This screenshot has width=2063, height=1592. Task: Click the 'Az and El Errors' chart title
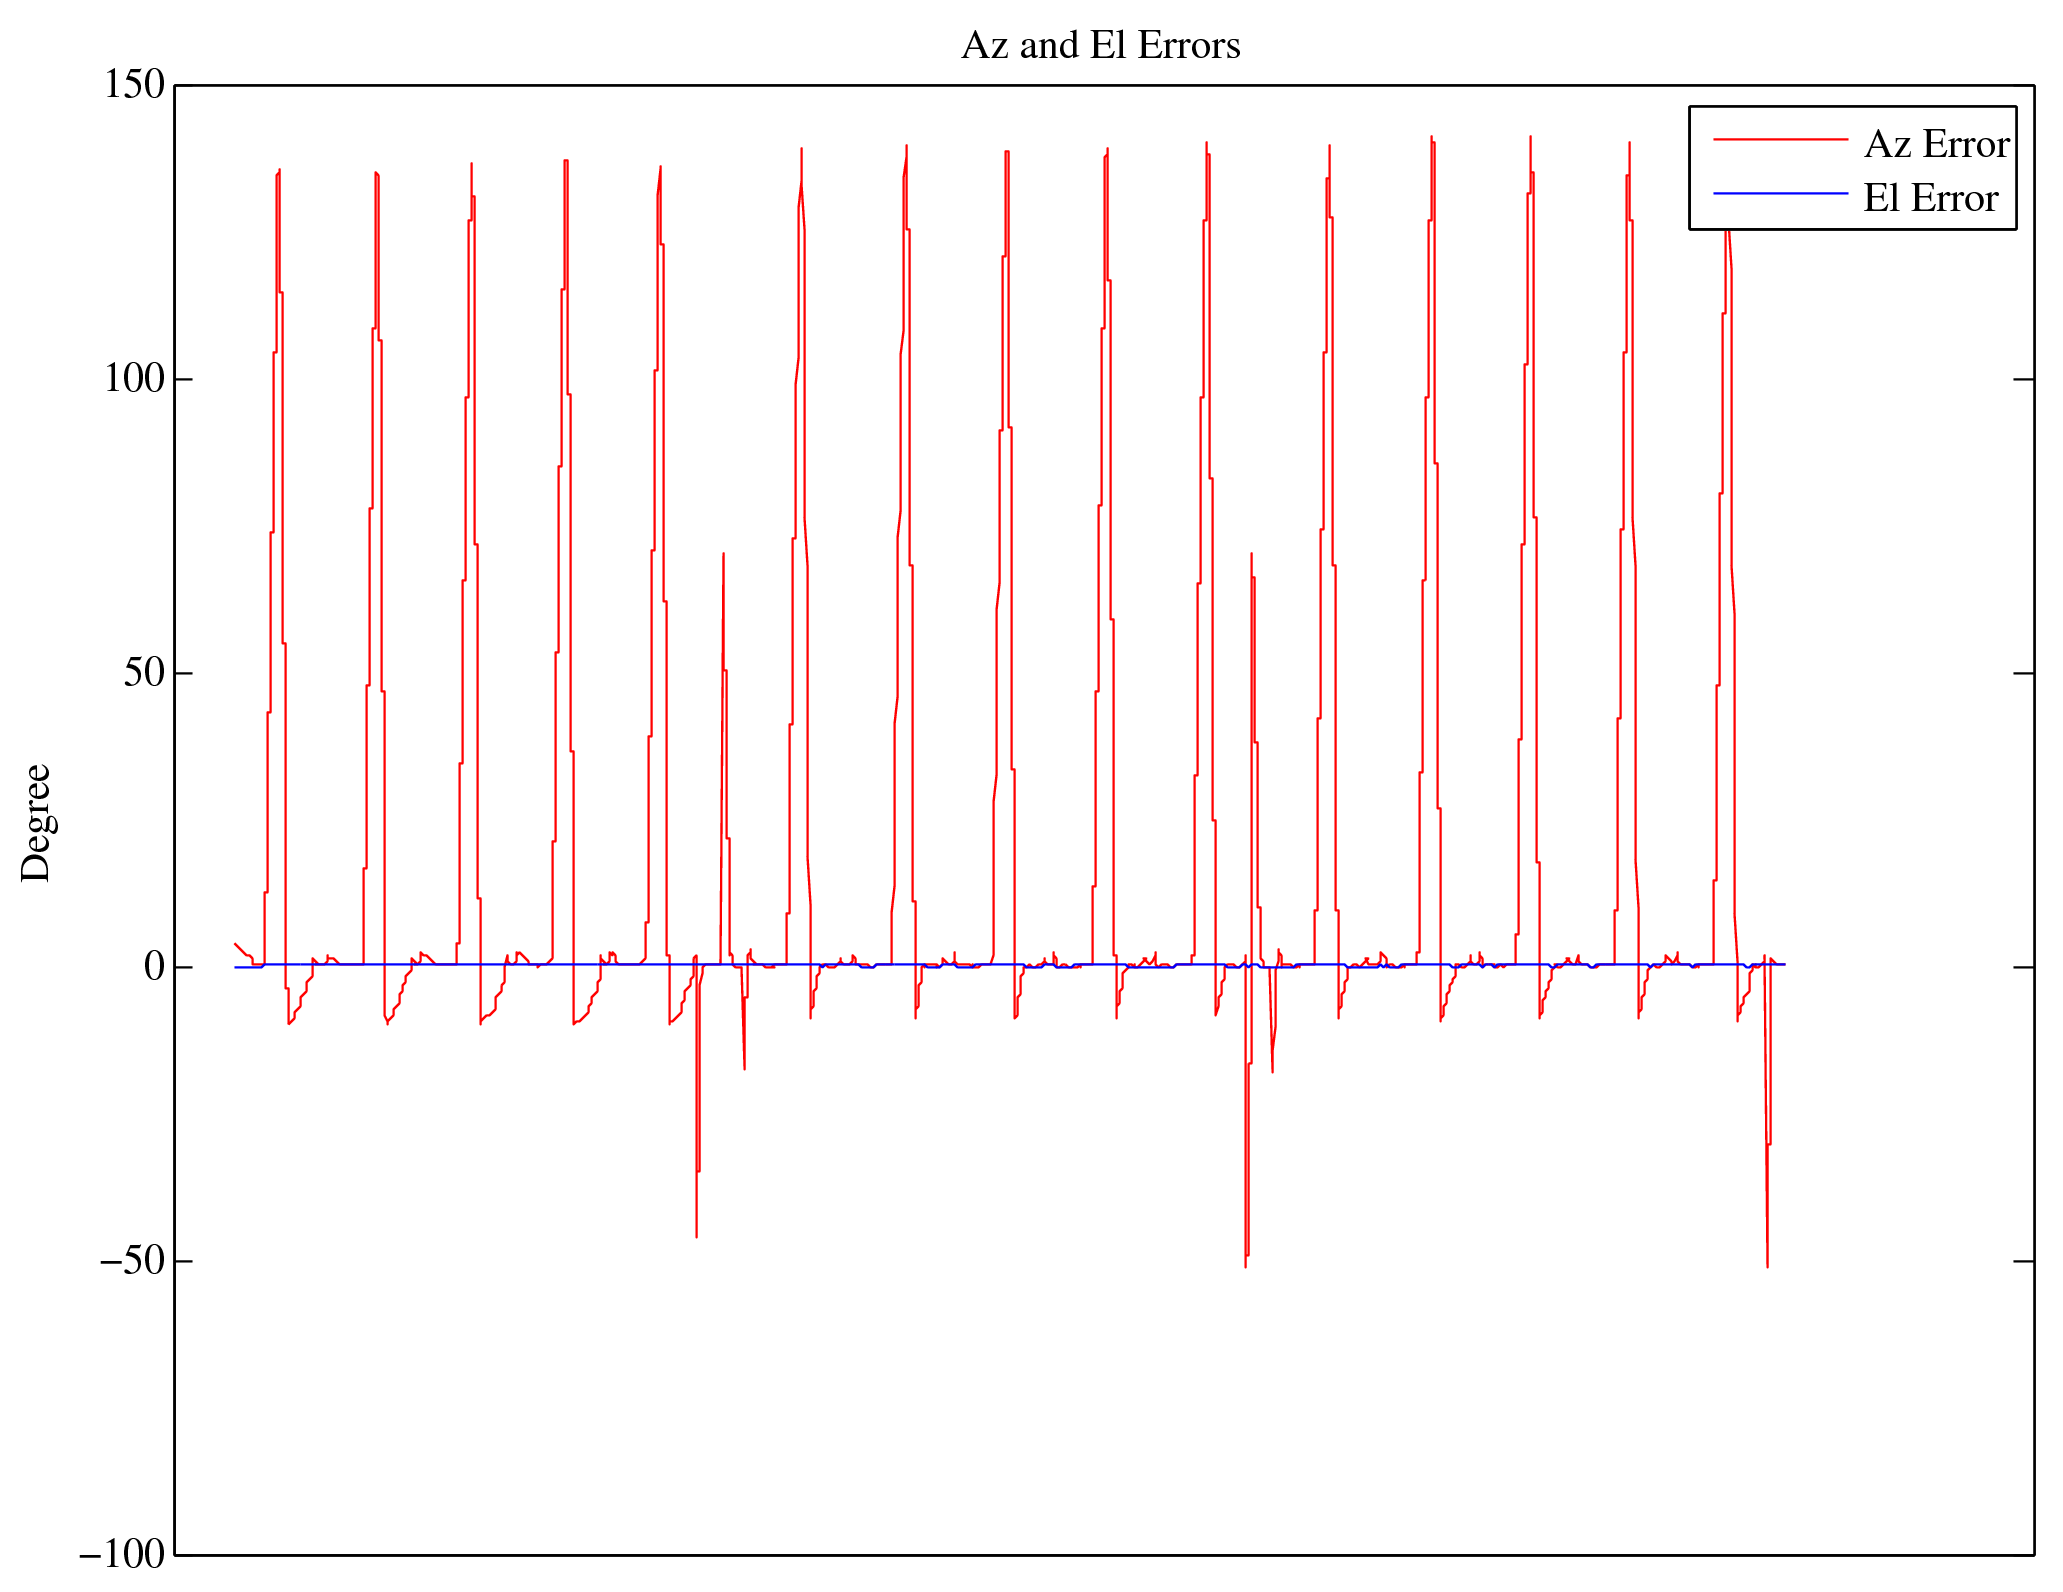1100,46
